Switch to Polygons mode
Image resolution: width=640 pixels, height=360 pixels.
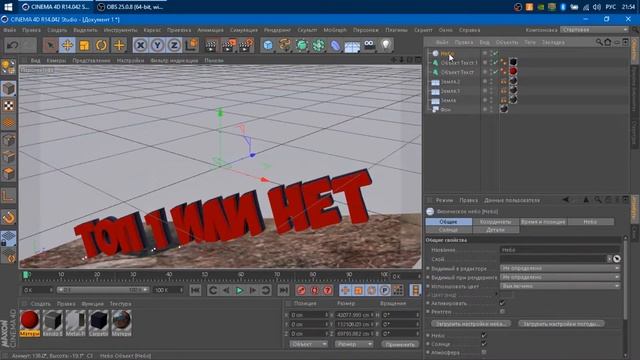(x=8, y=174)
